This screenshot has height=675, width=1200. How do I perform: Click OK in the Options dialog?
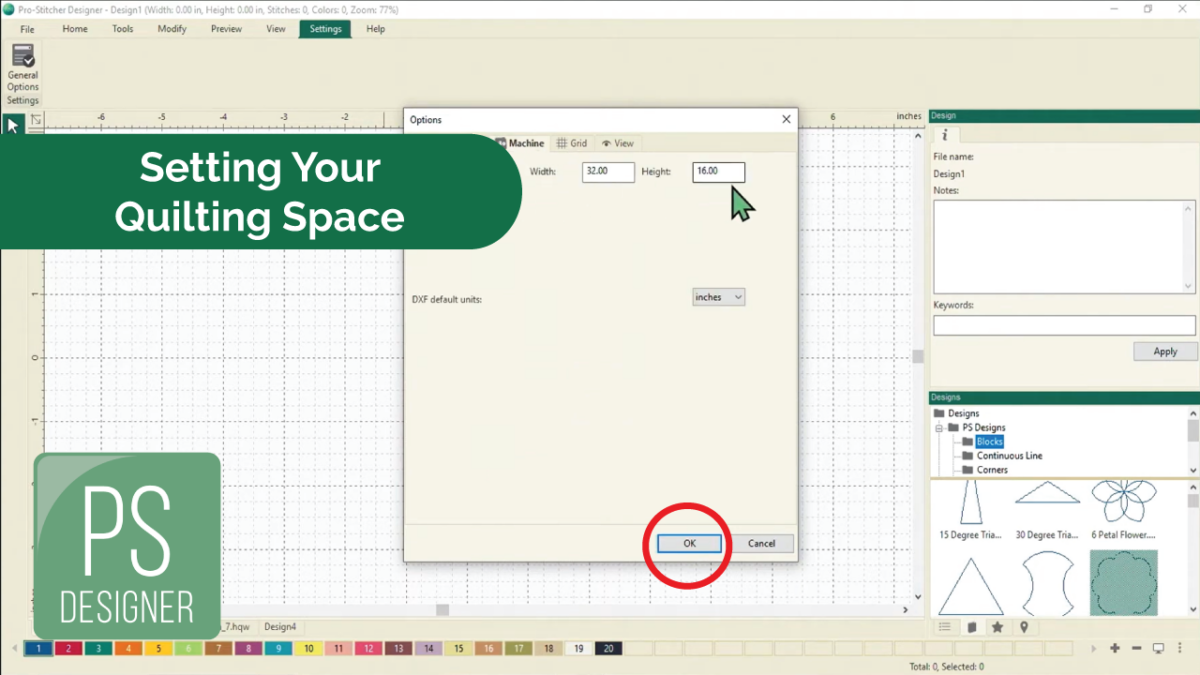(687, 543)
